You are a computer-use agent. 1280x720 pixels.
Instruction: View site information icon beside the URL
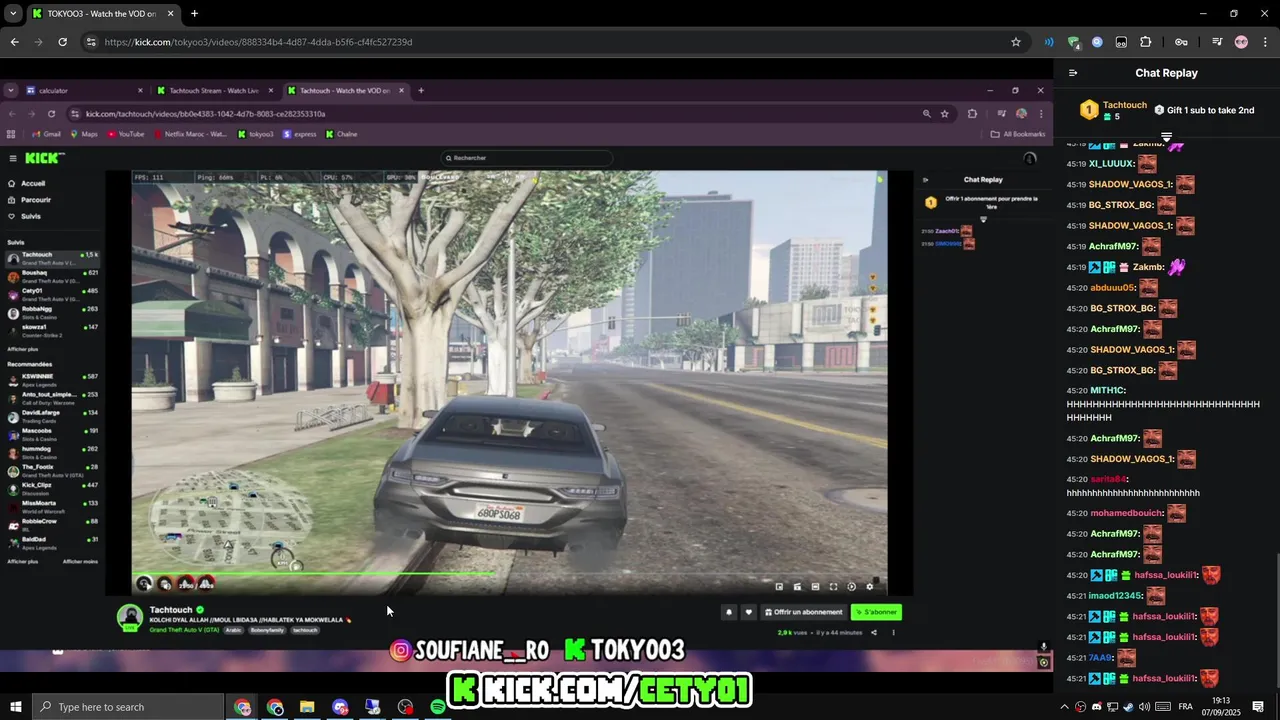coord(91,42)
